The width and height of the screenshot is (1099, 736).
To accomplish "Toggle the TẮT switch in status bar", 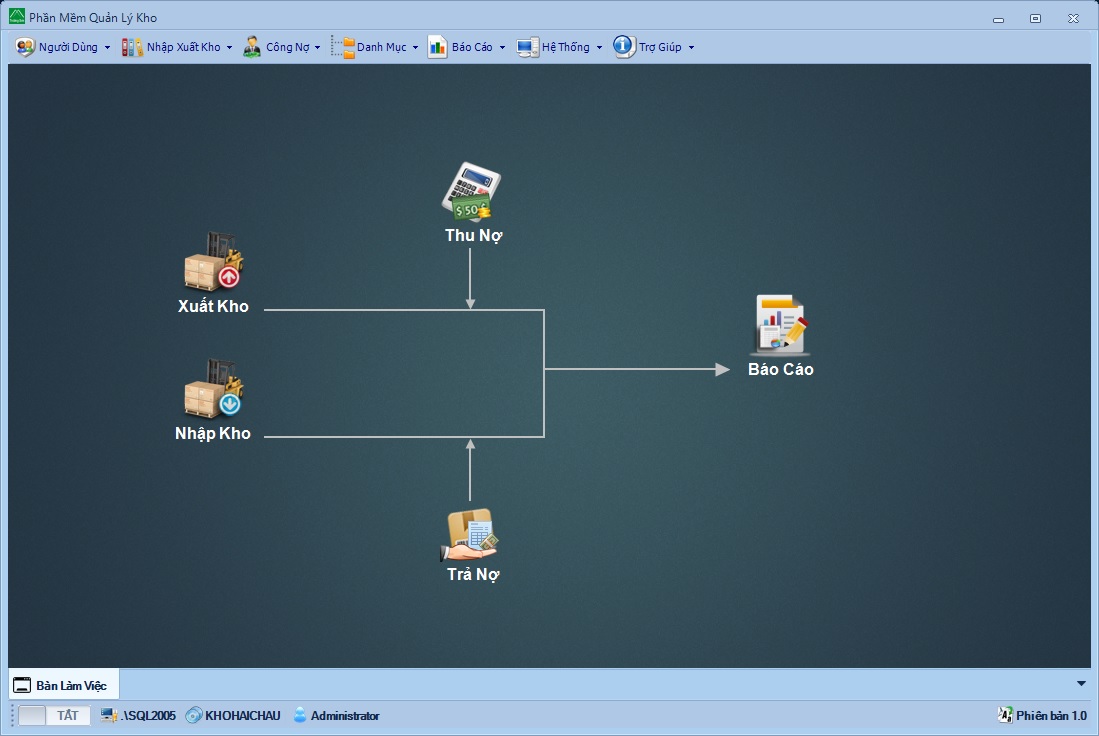I will [x=55, y=716].
